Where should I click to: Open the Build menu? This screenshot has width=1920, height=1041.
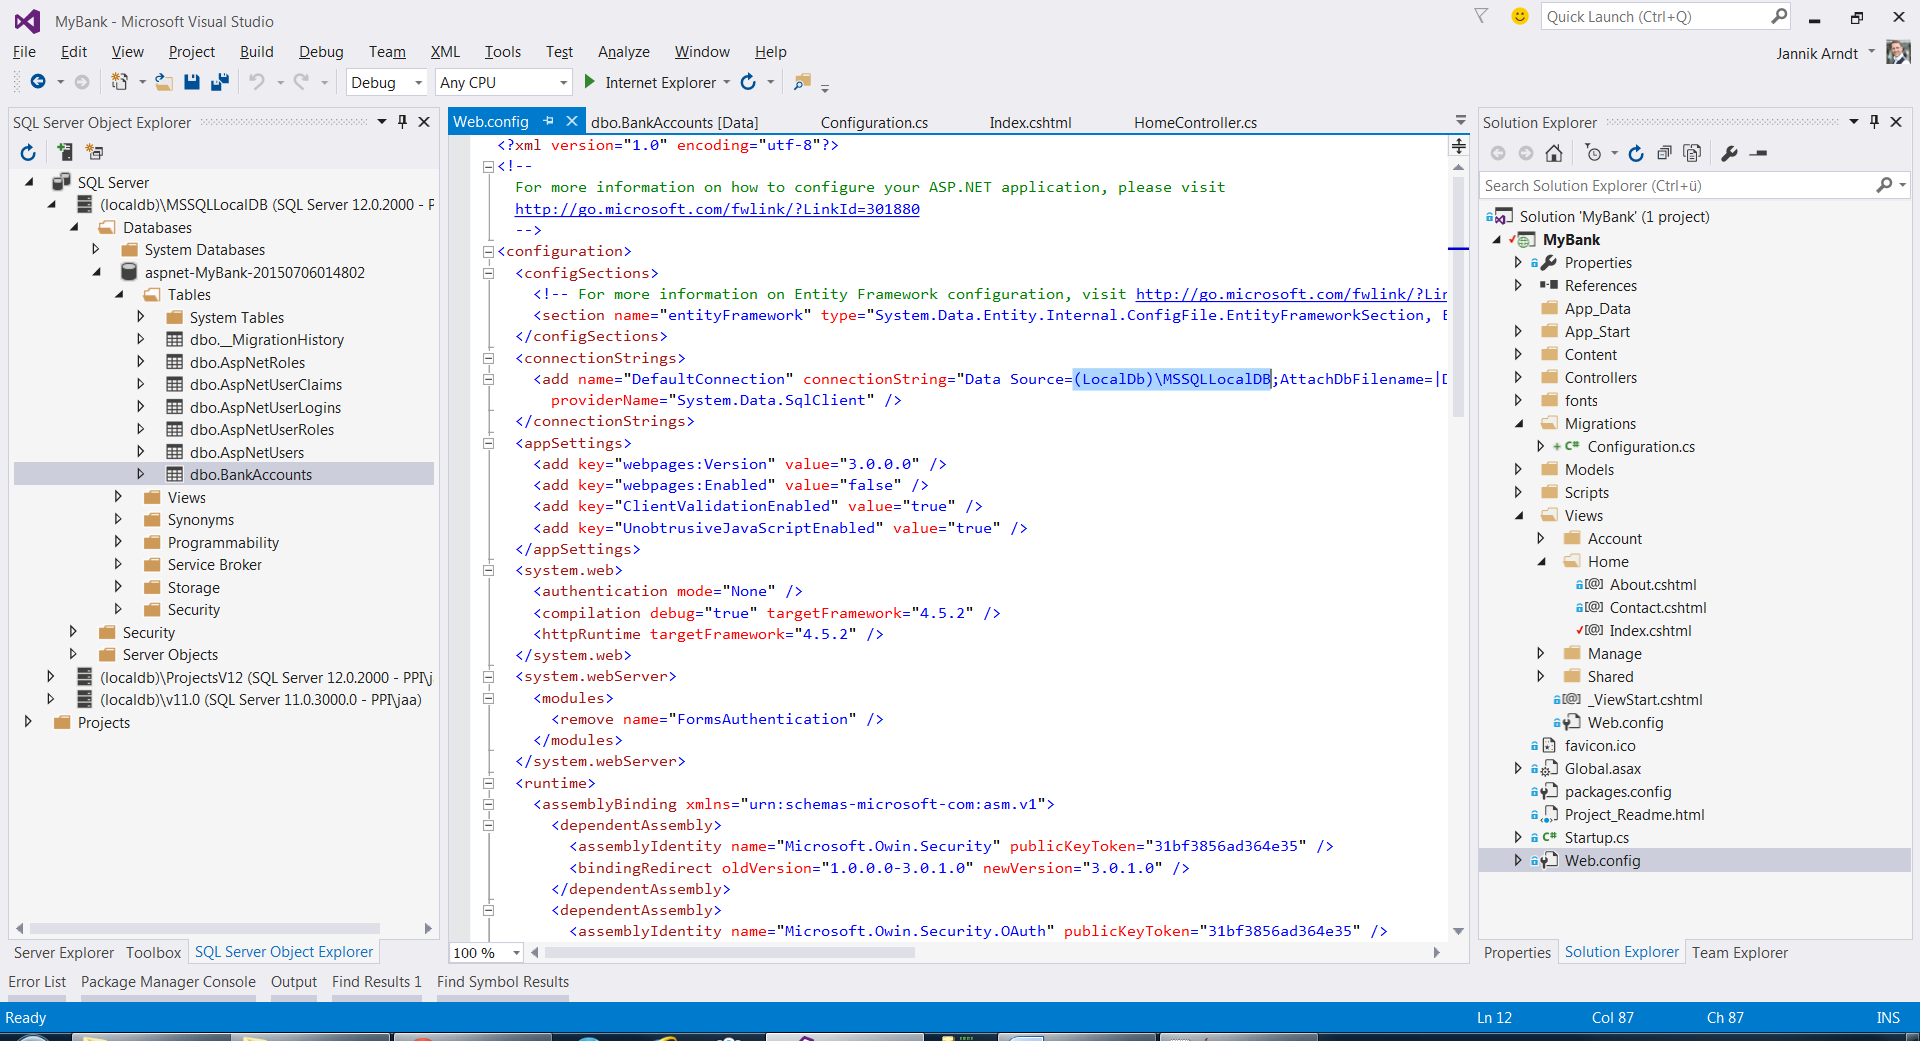point(256,52)
